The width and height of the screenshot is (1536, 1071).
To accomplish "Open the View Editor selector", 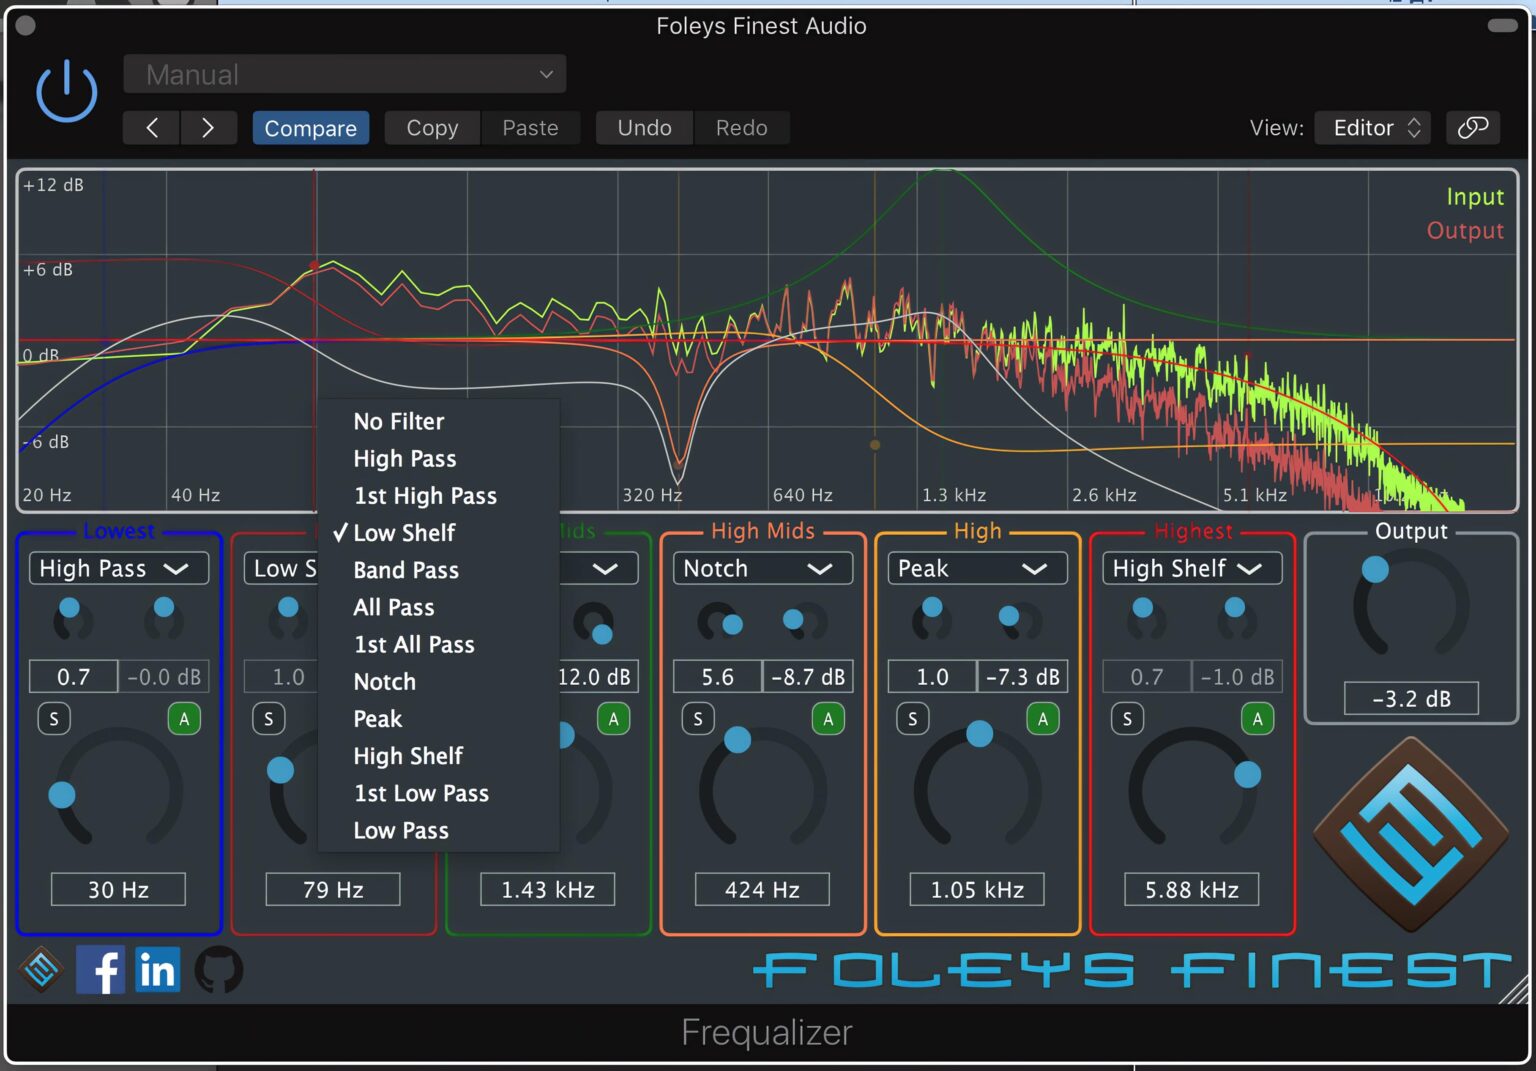I will point(1372,127).
